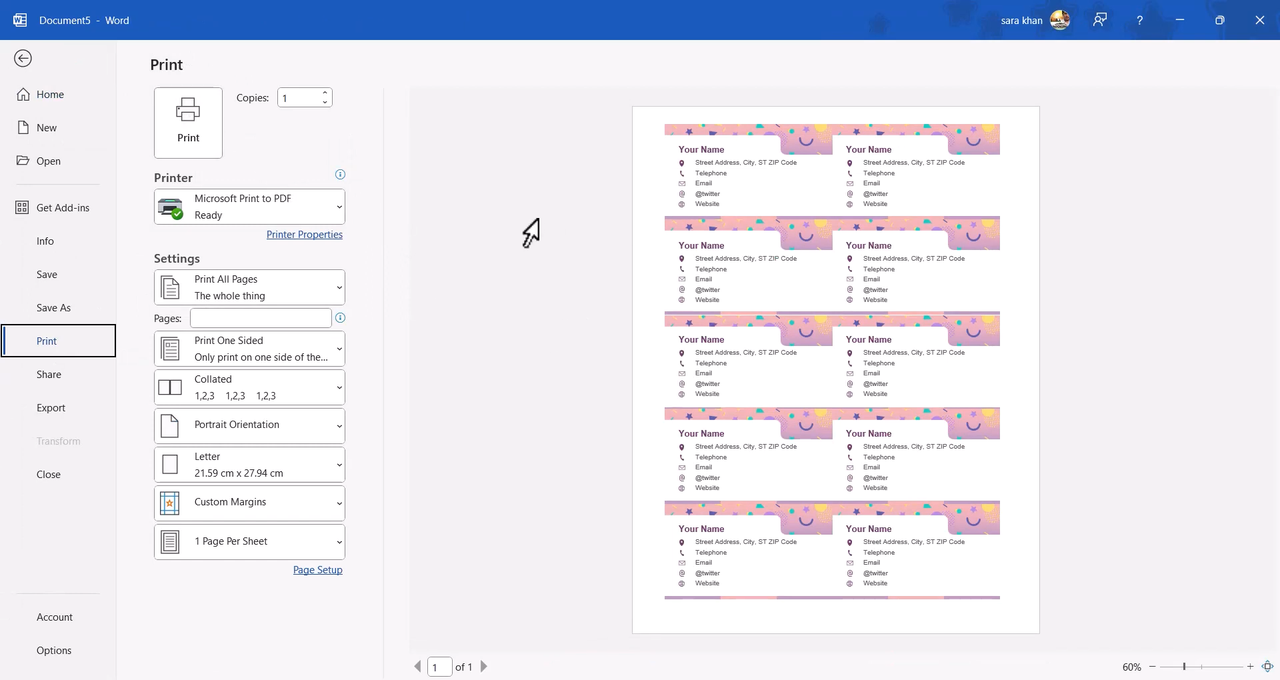
Task: Open Word Options from the sidebar
Action: point(58,650)
